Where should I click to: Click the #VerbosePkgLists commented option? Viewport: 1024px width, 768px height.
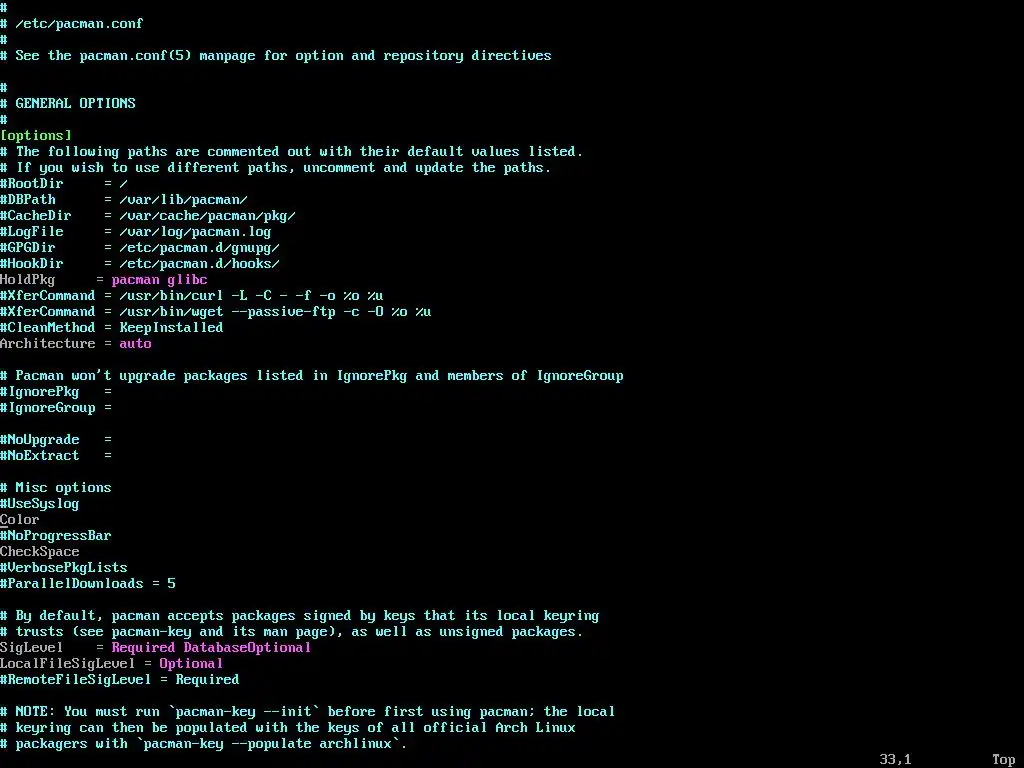point(64,568)
